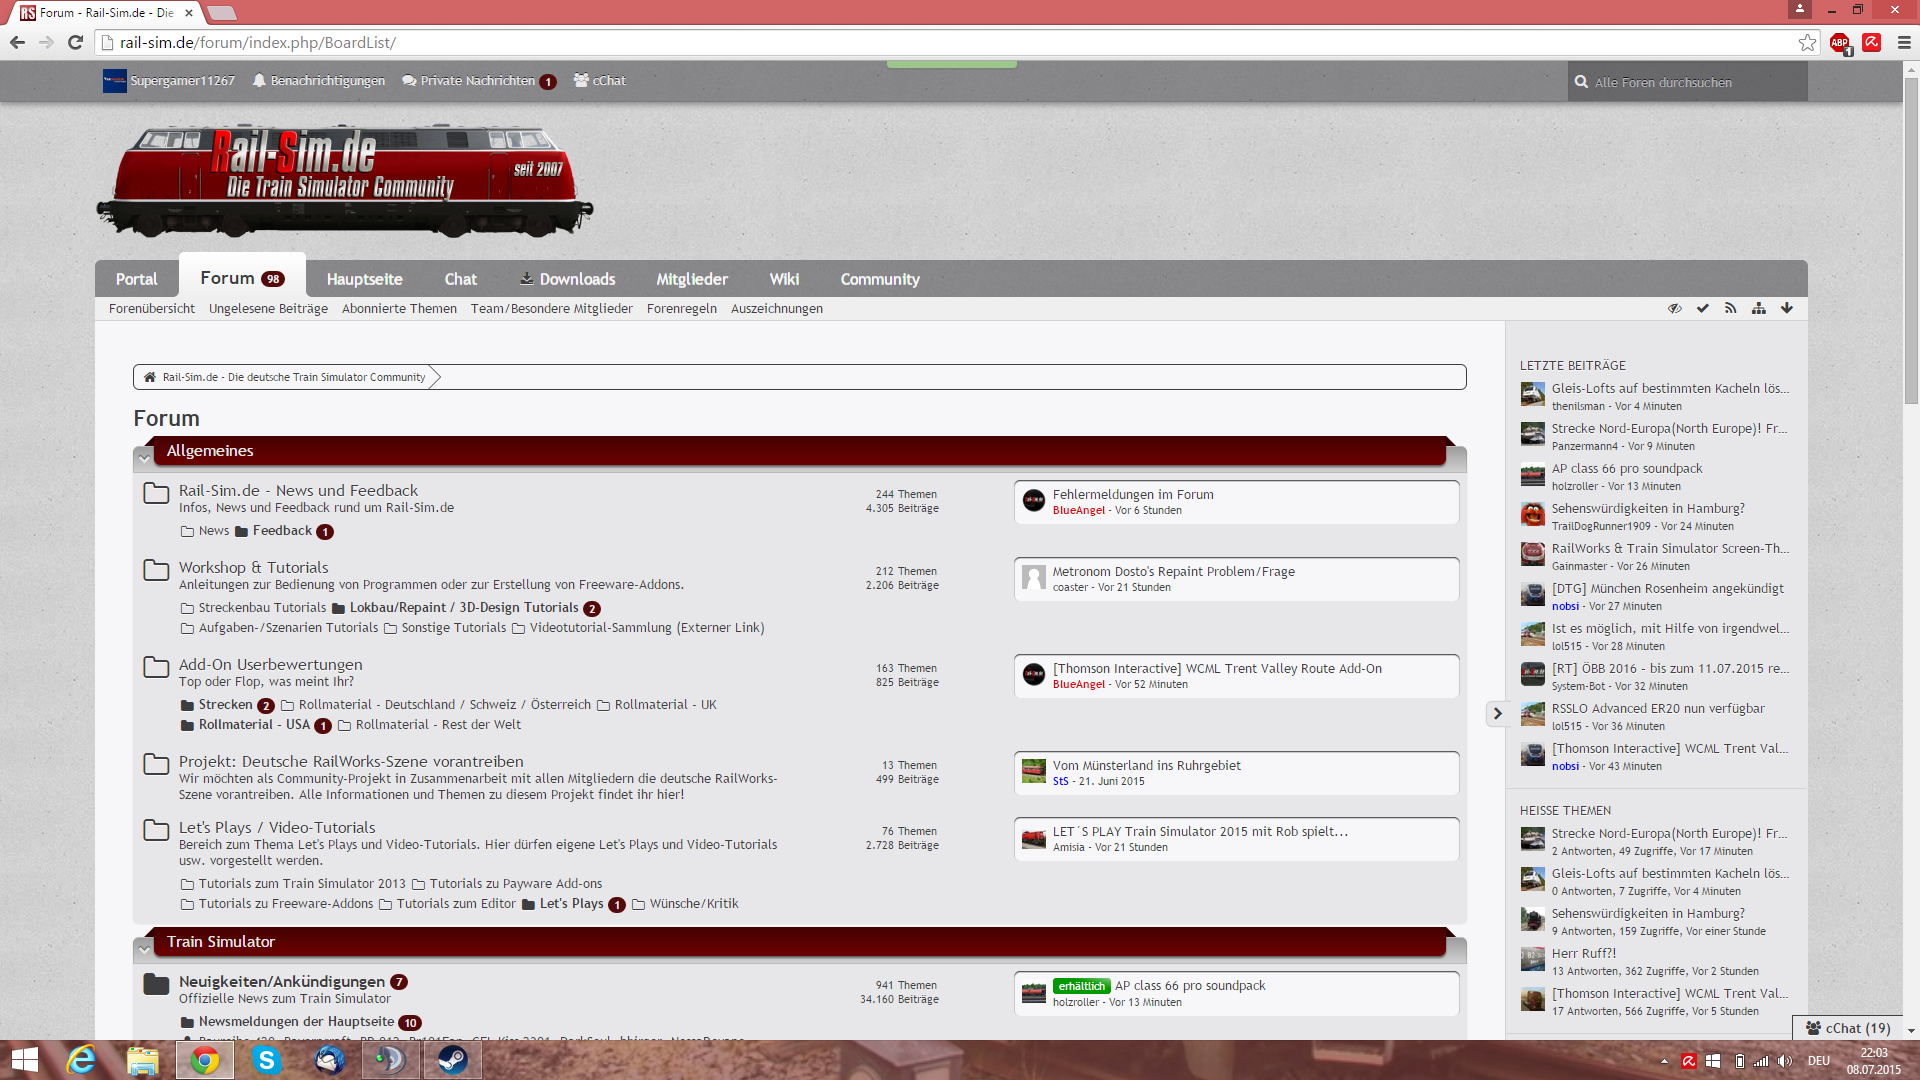Screen dimensions: 1920x1080
Task: Collapse the Allgemeines category
Action: coord(144,458)
